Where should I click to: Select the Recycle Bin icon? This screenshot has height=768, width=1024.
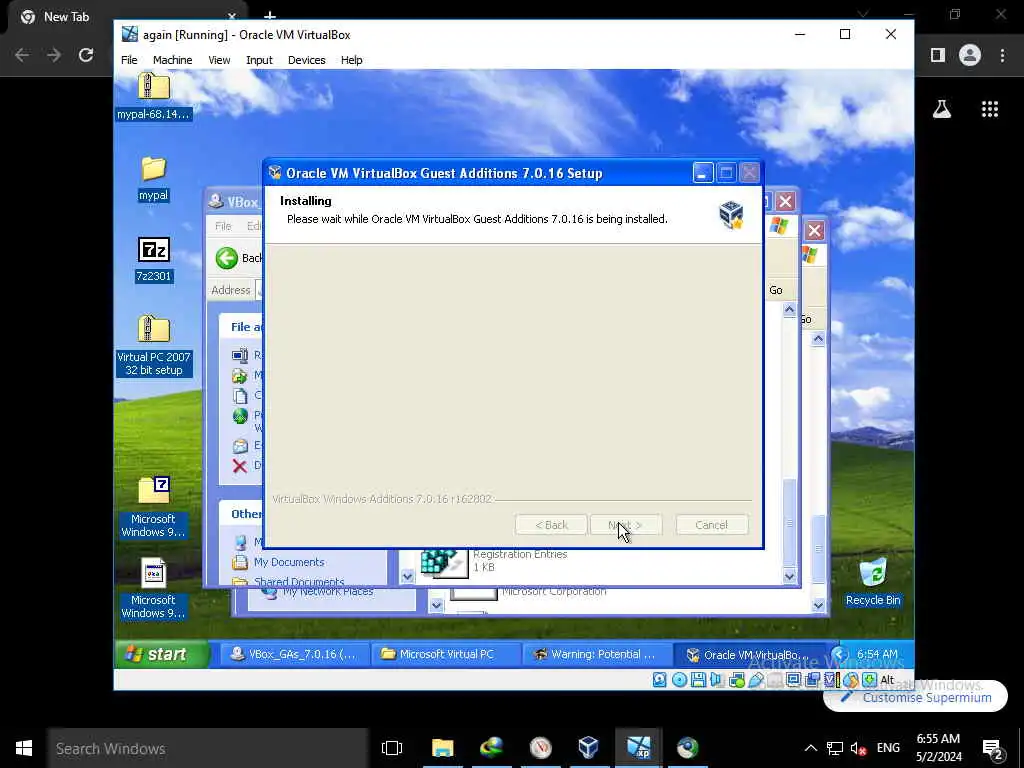[x=872, y=581]
